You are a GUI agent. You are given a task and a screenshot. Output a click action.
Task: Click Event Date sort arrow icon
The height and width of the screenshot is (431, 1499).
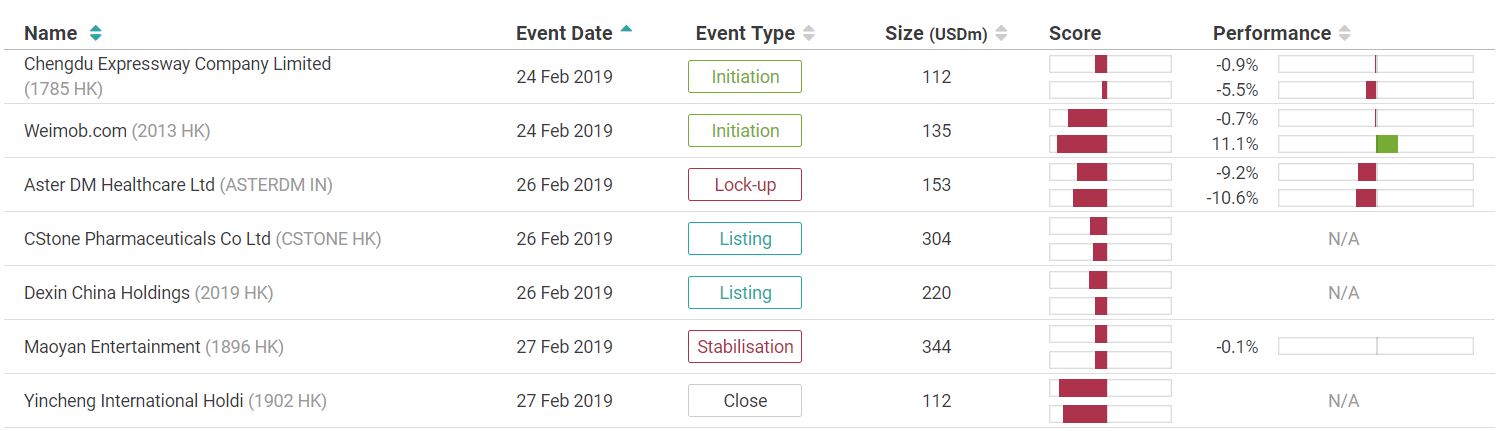pyautogui.click(x=626, y=29)
